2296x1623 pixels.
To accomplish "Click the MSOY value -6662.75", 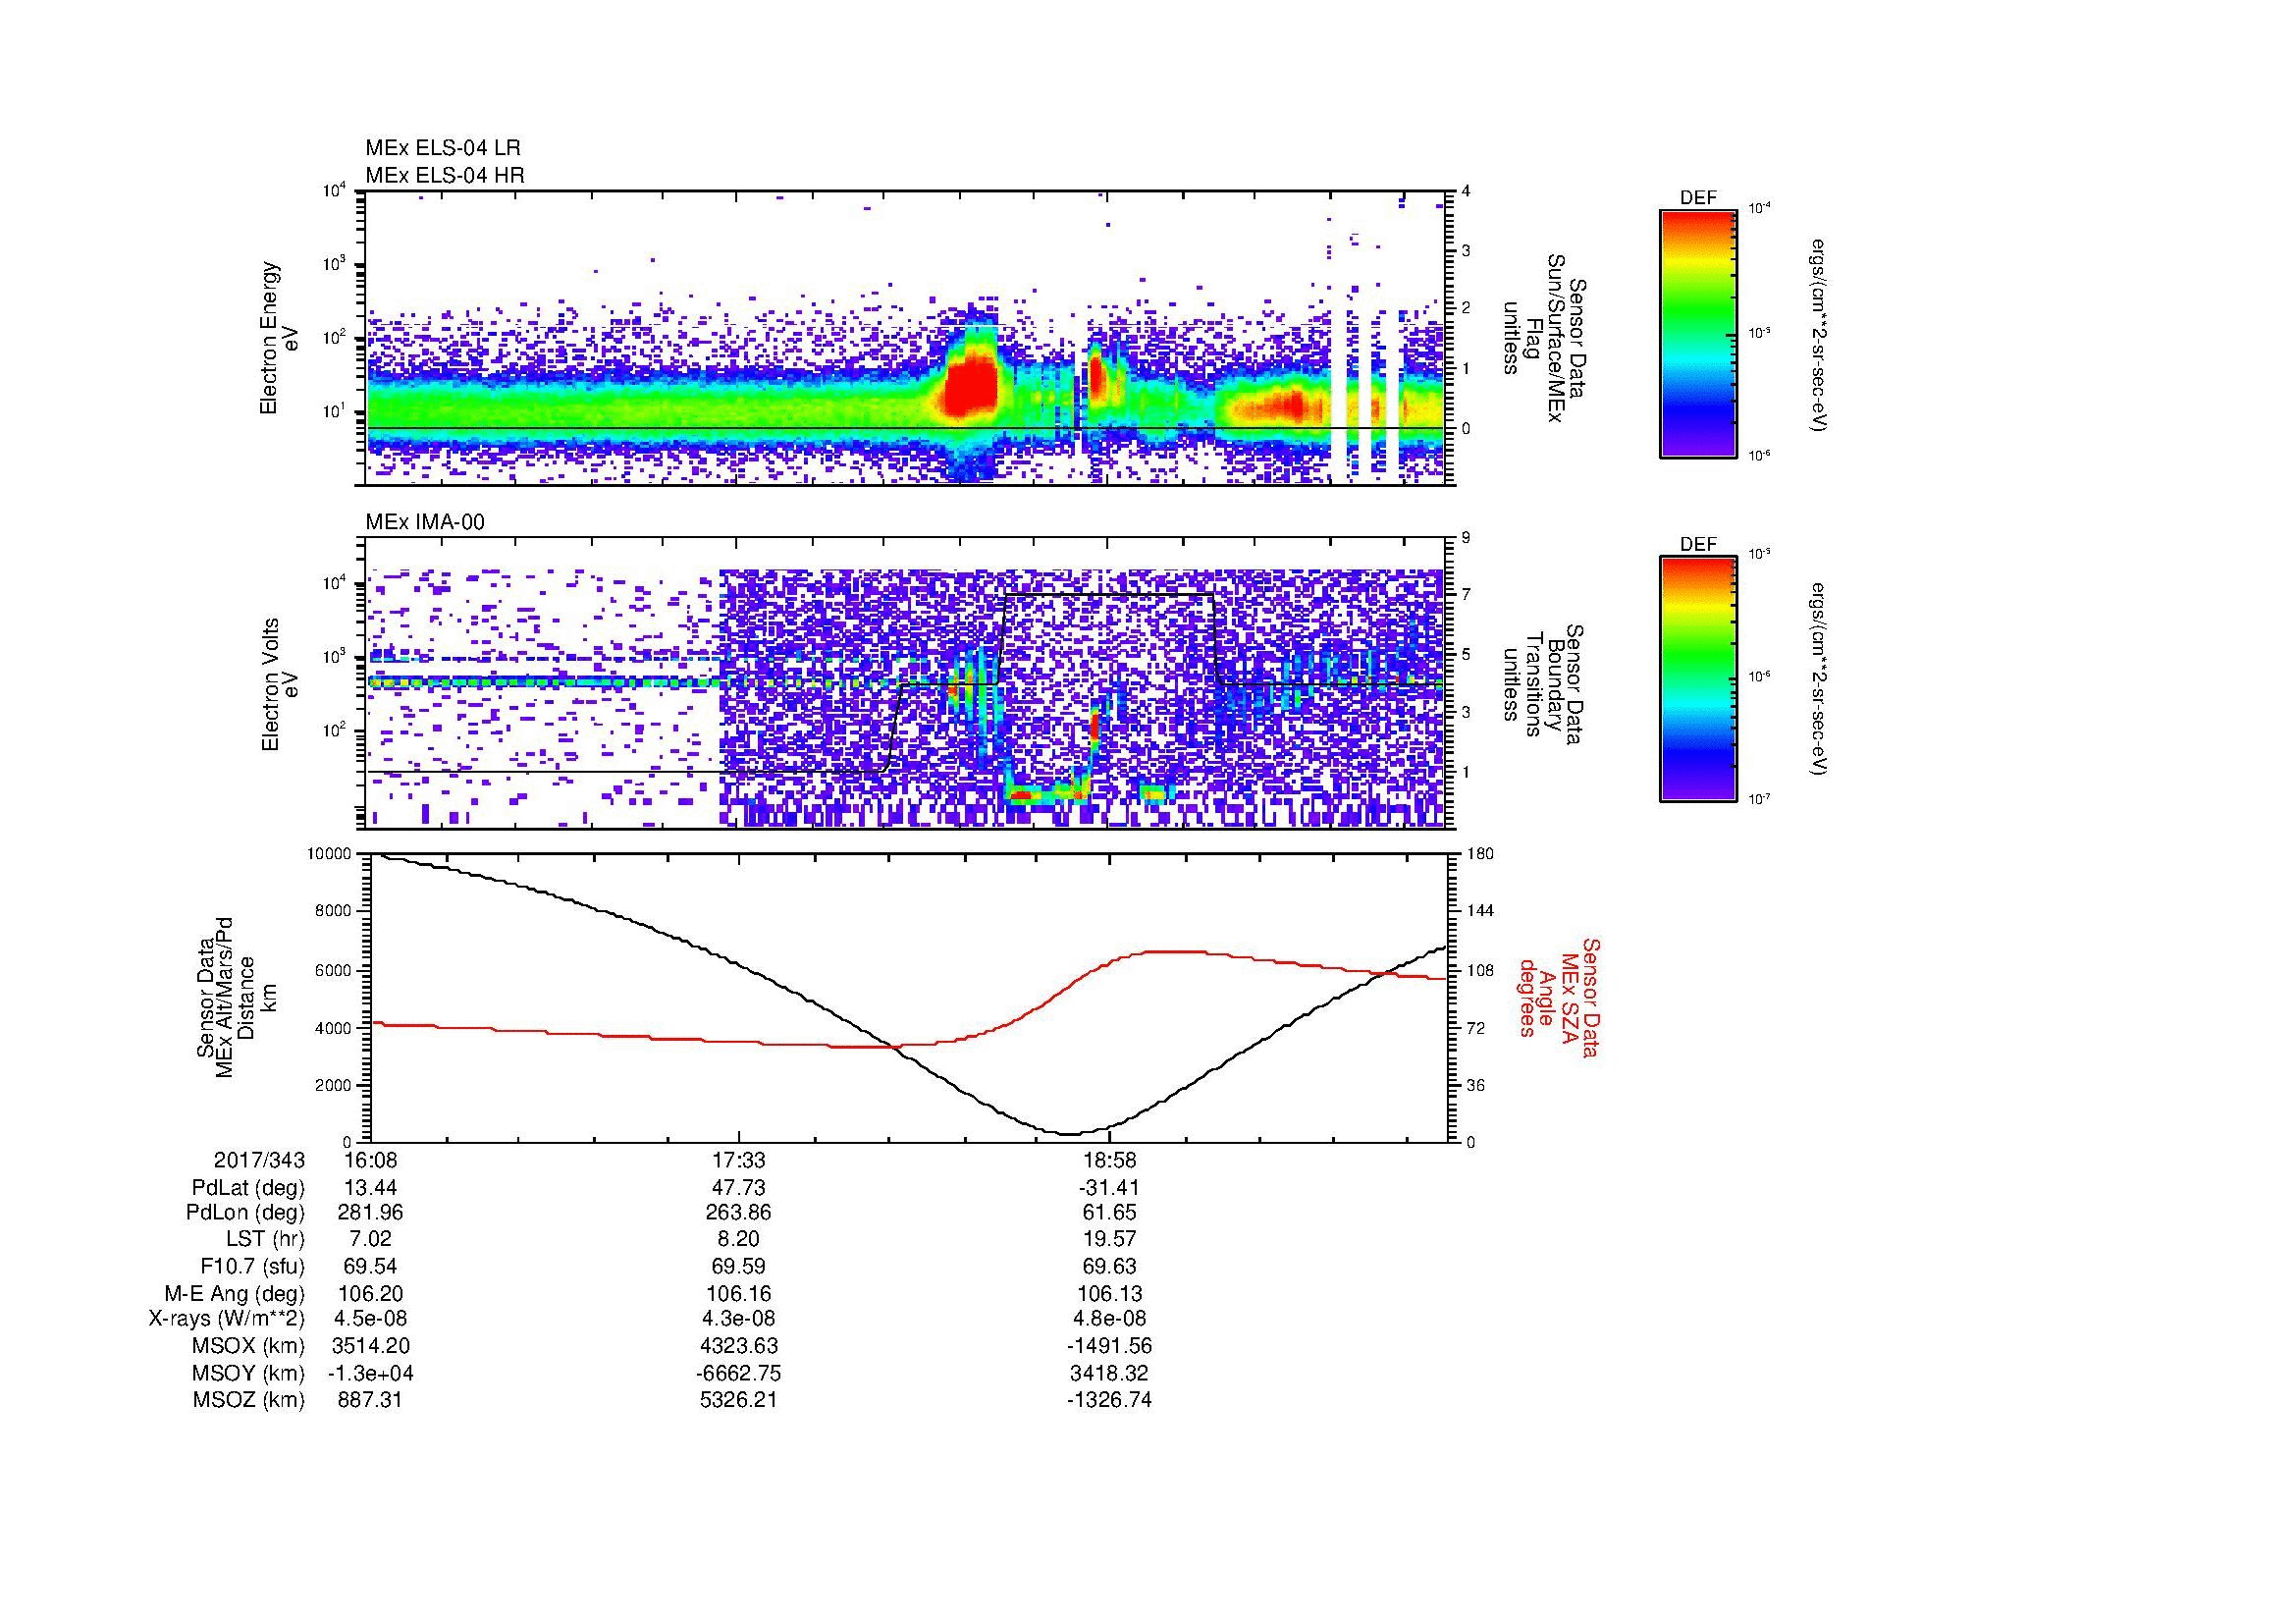I will (x=739, y=1373).
